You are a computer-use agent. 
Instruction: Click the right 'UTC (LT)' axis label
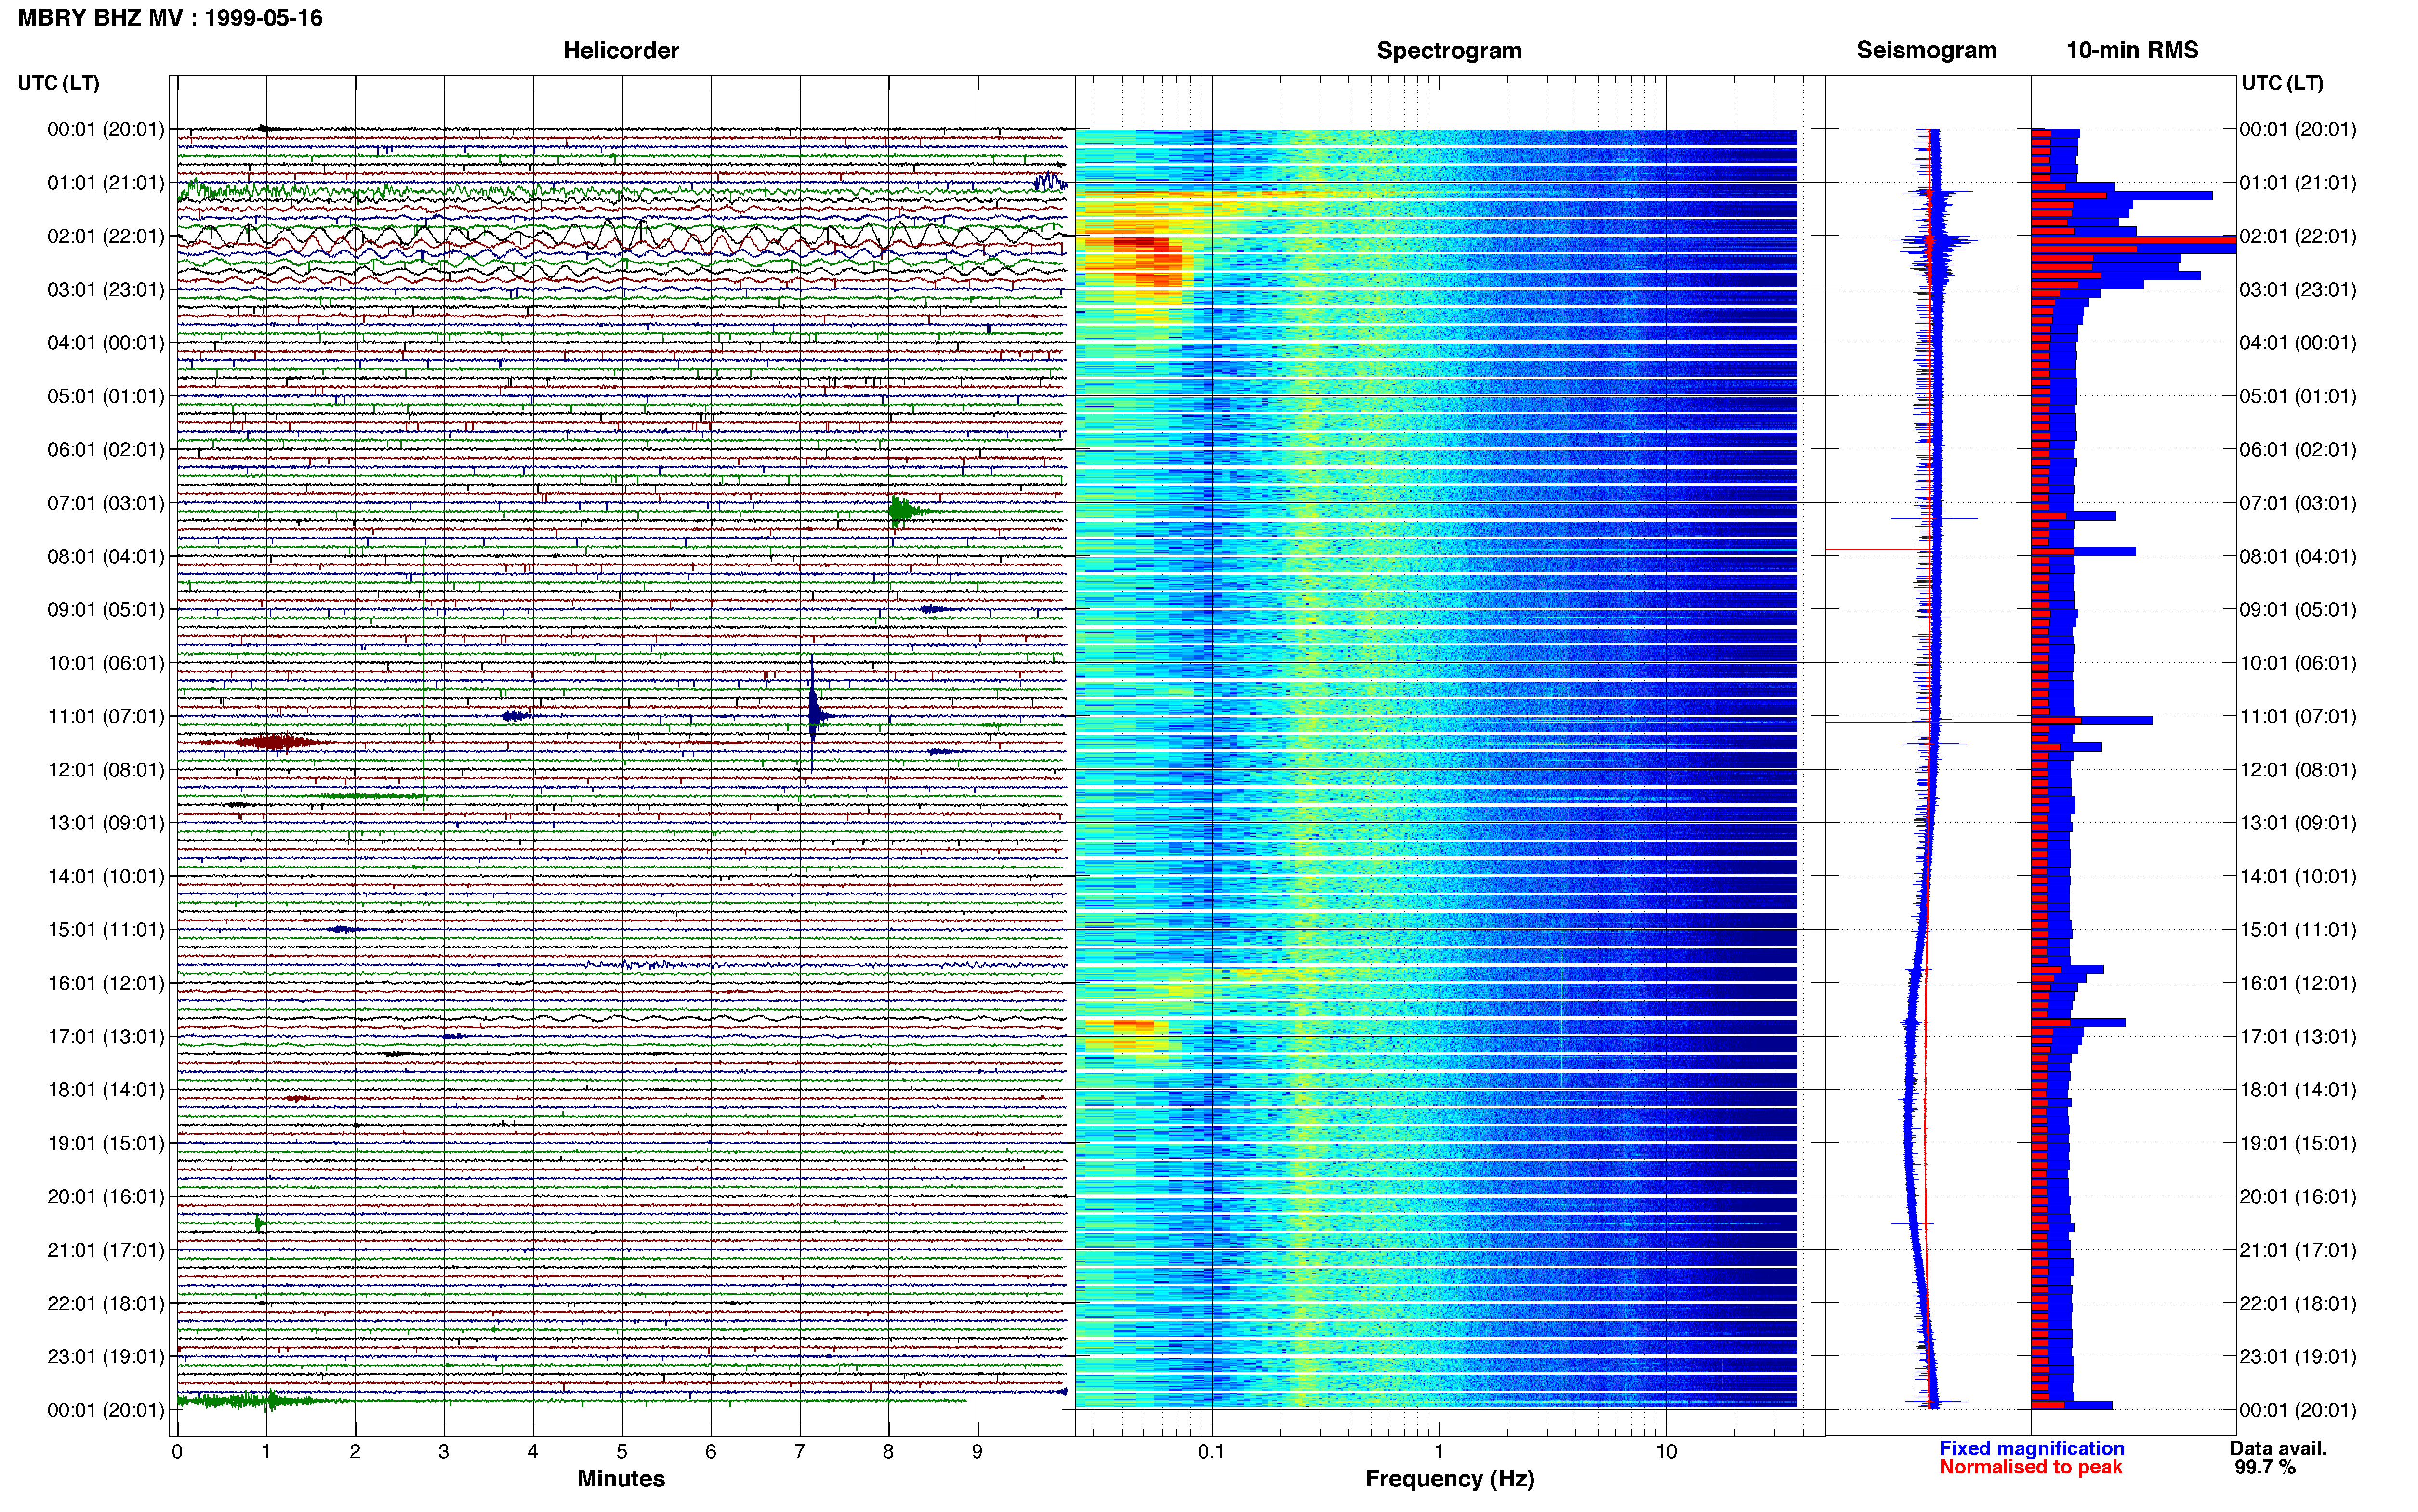pos(2282,82)
